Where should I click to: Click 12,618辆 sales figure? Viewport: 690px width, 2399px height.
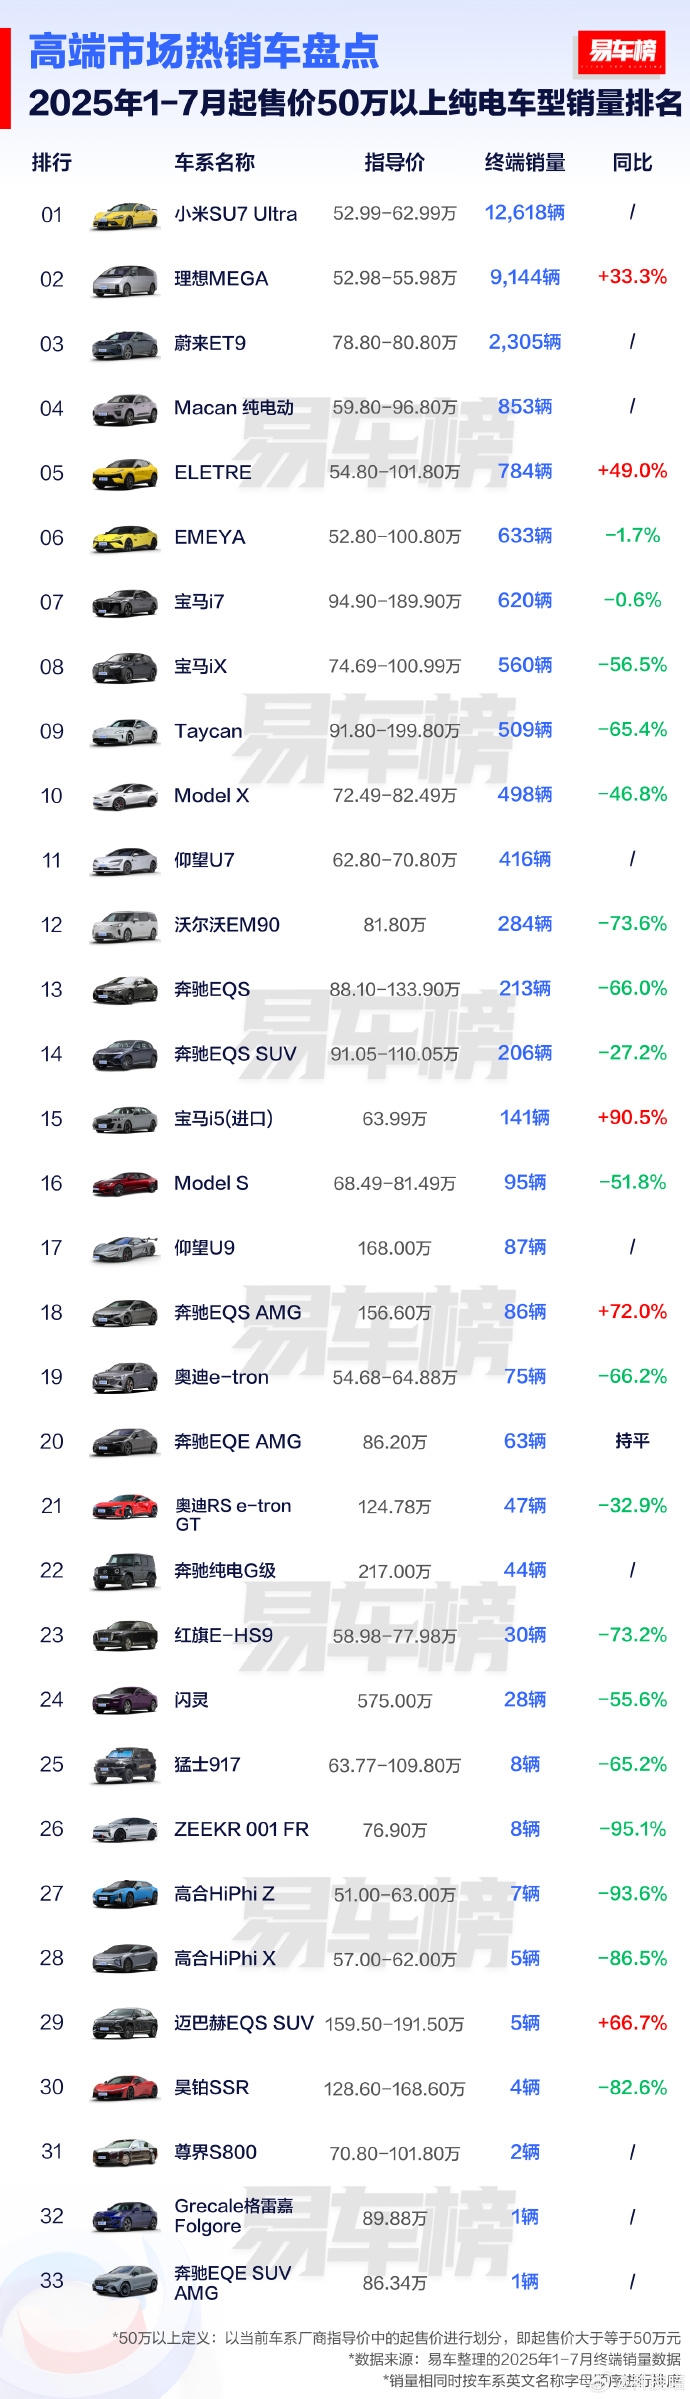(x=525, y=213)
